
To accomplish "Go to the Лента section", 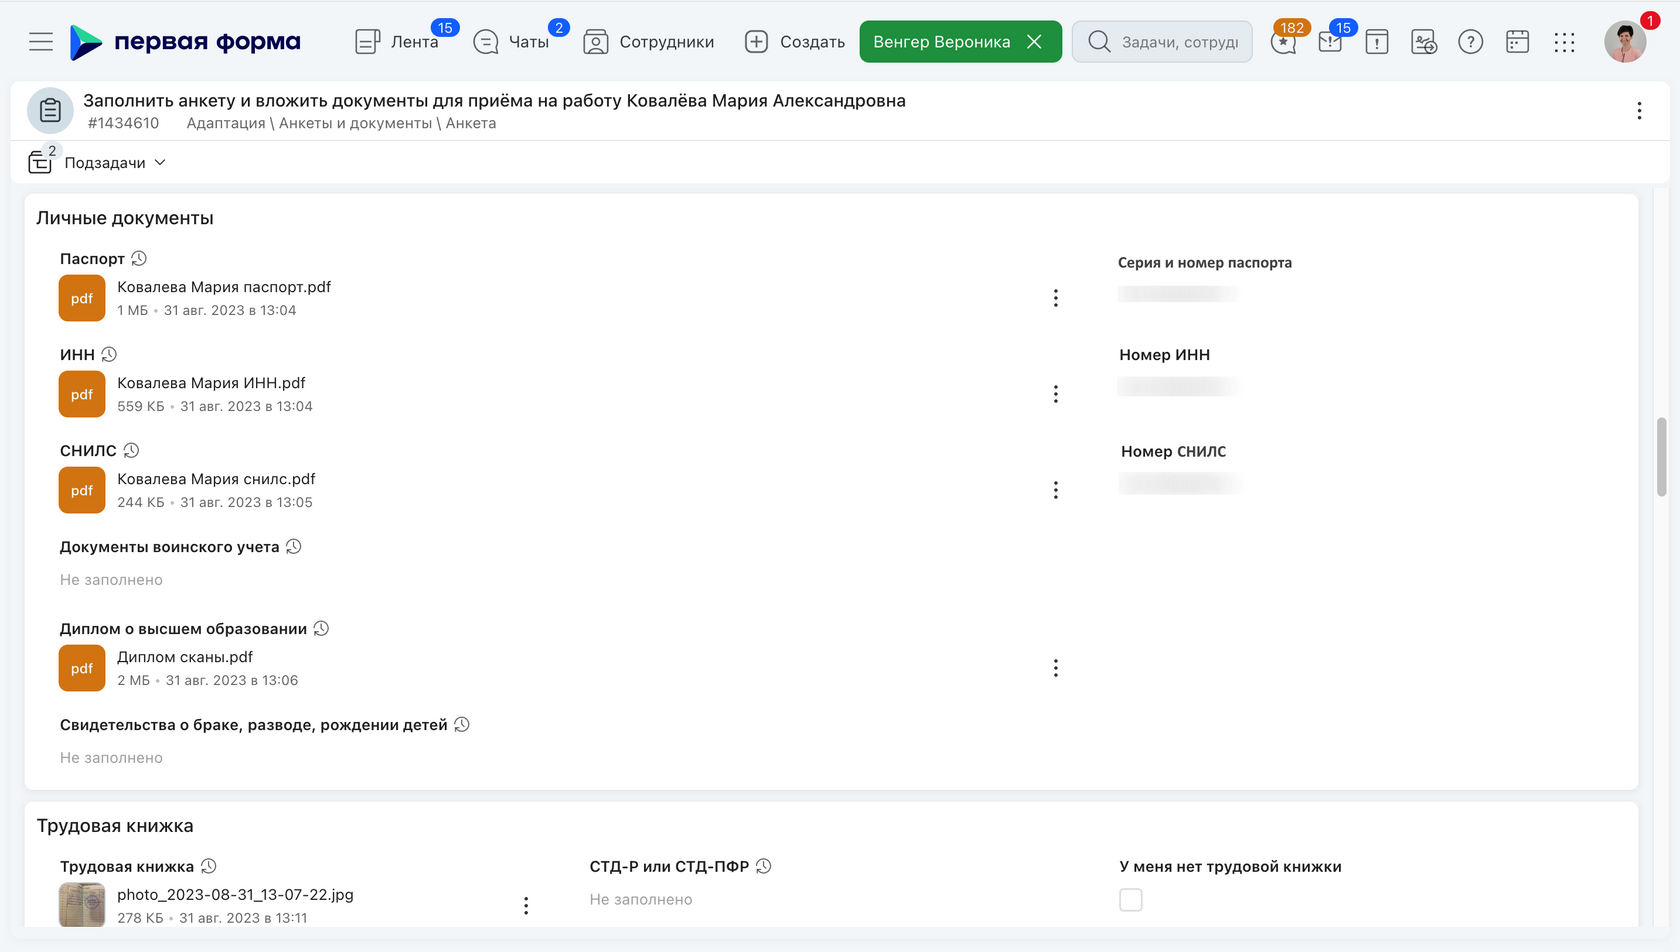I will 398,42.
